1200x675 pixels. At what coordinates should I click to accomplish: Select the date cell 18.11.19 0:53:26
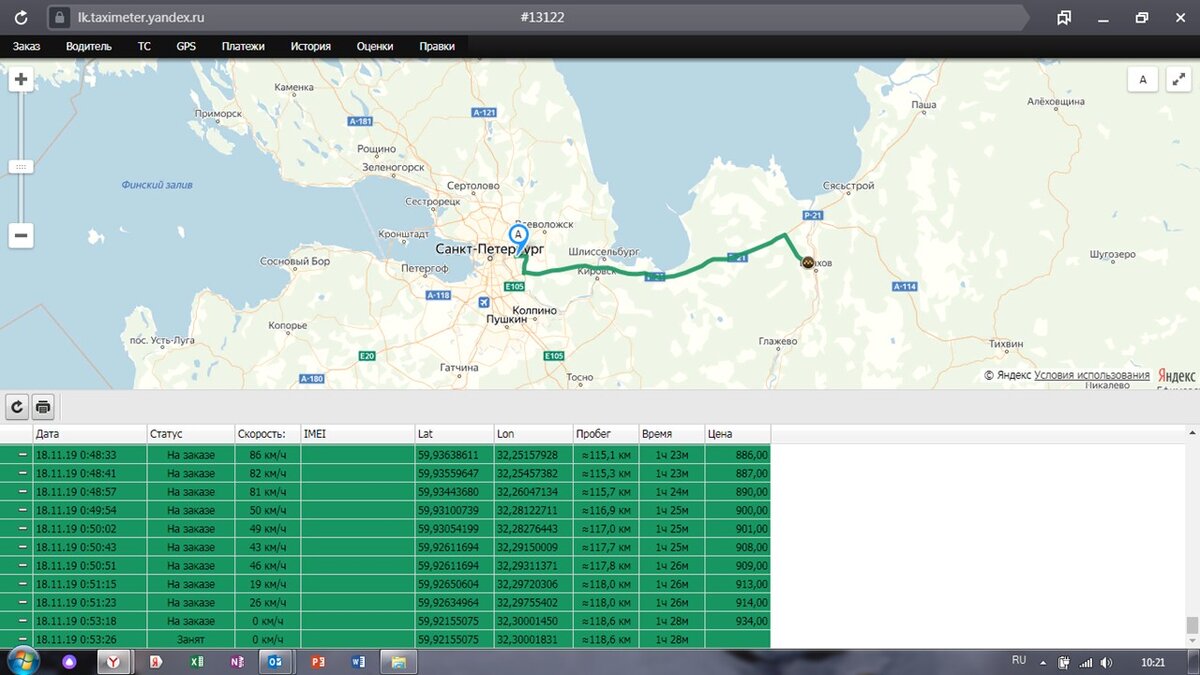click(90, 640)
